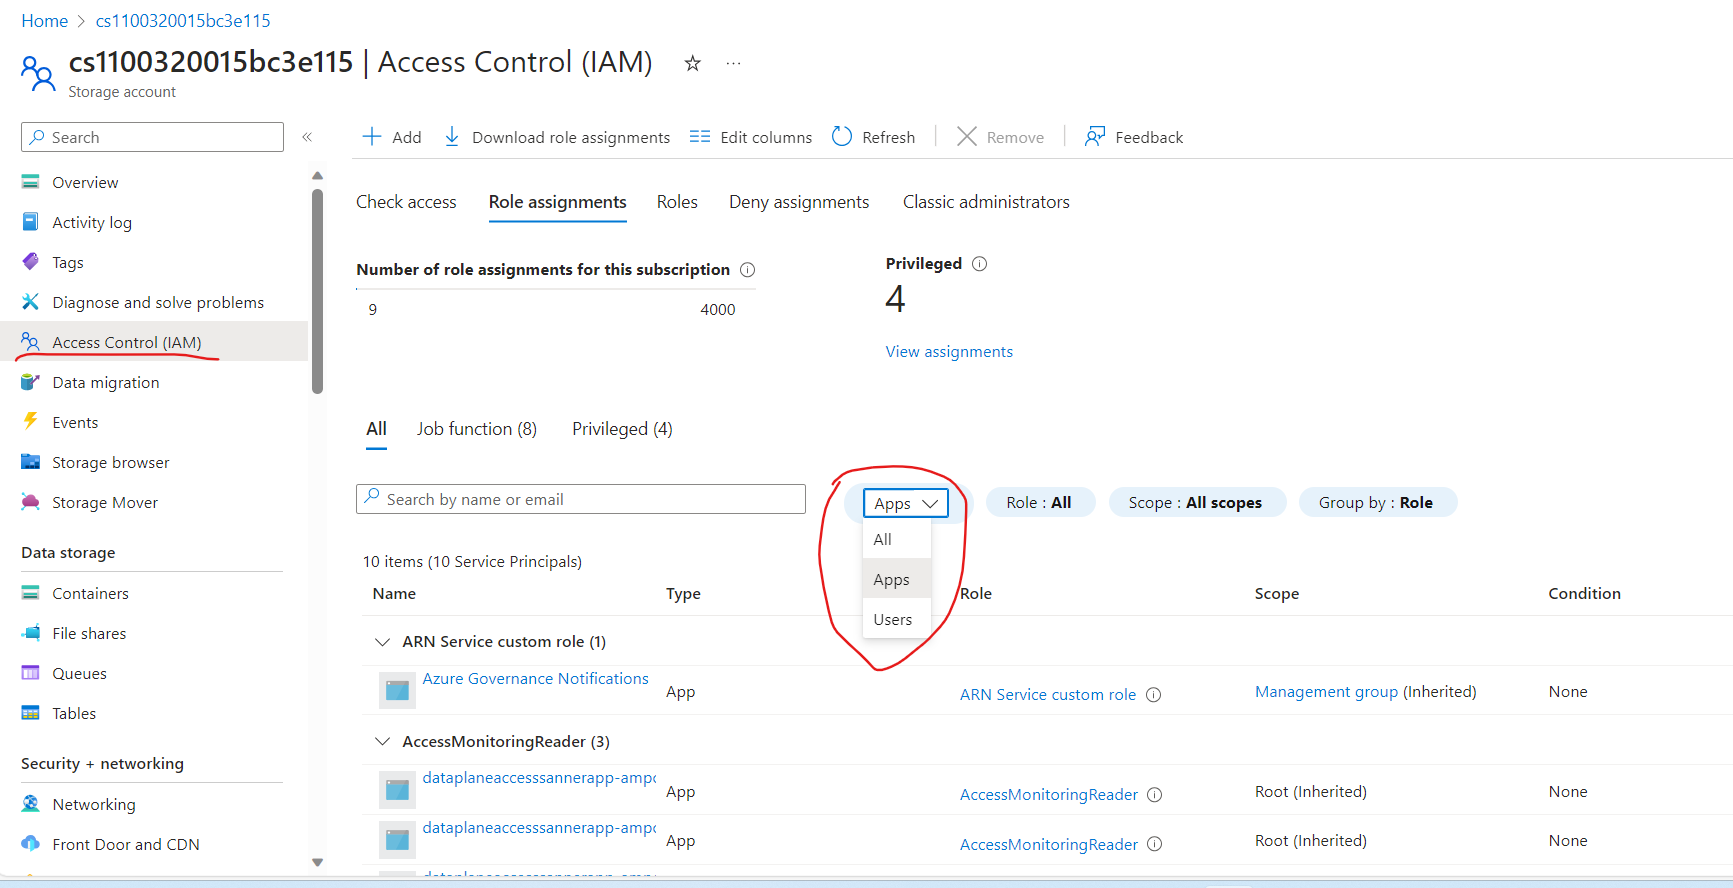Image resolution: width=1733 pixels, height=888 pixels.
Task: Click the sidebar Search field
Action: [152, 137]
